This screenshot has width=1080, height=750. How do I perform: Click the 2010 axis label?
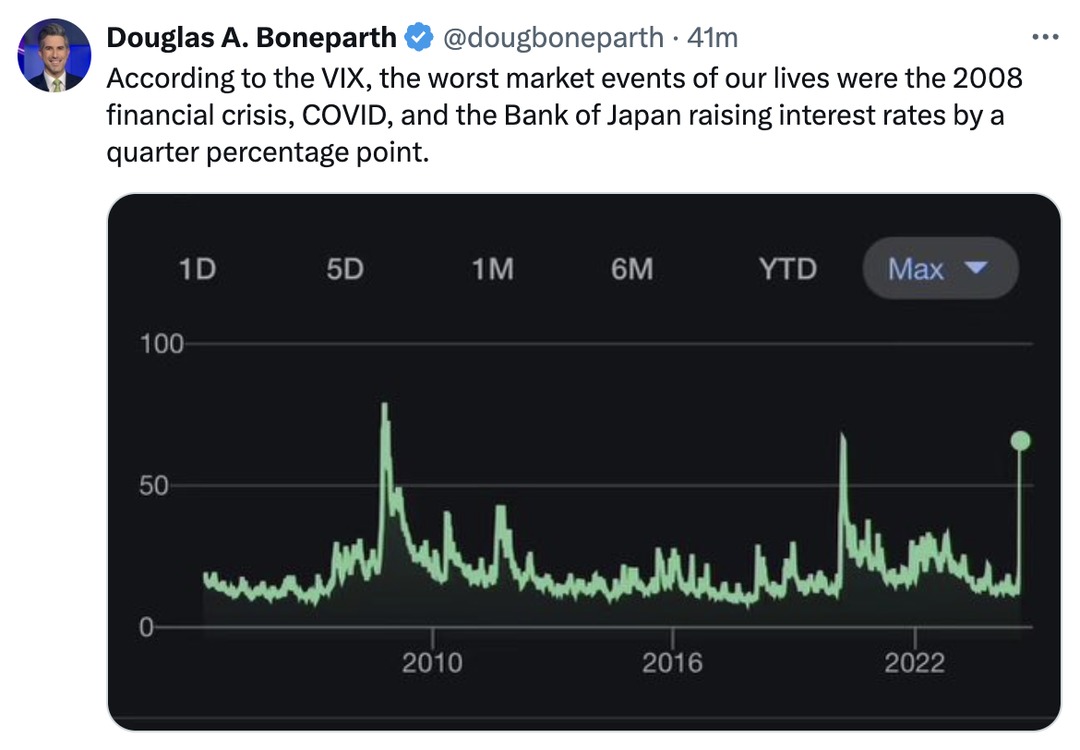[x=432, y=663]
